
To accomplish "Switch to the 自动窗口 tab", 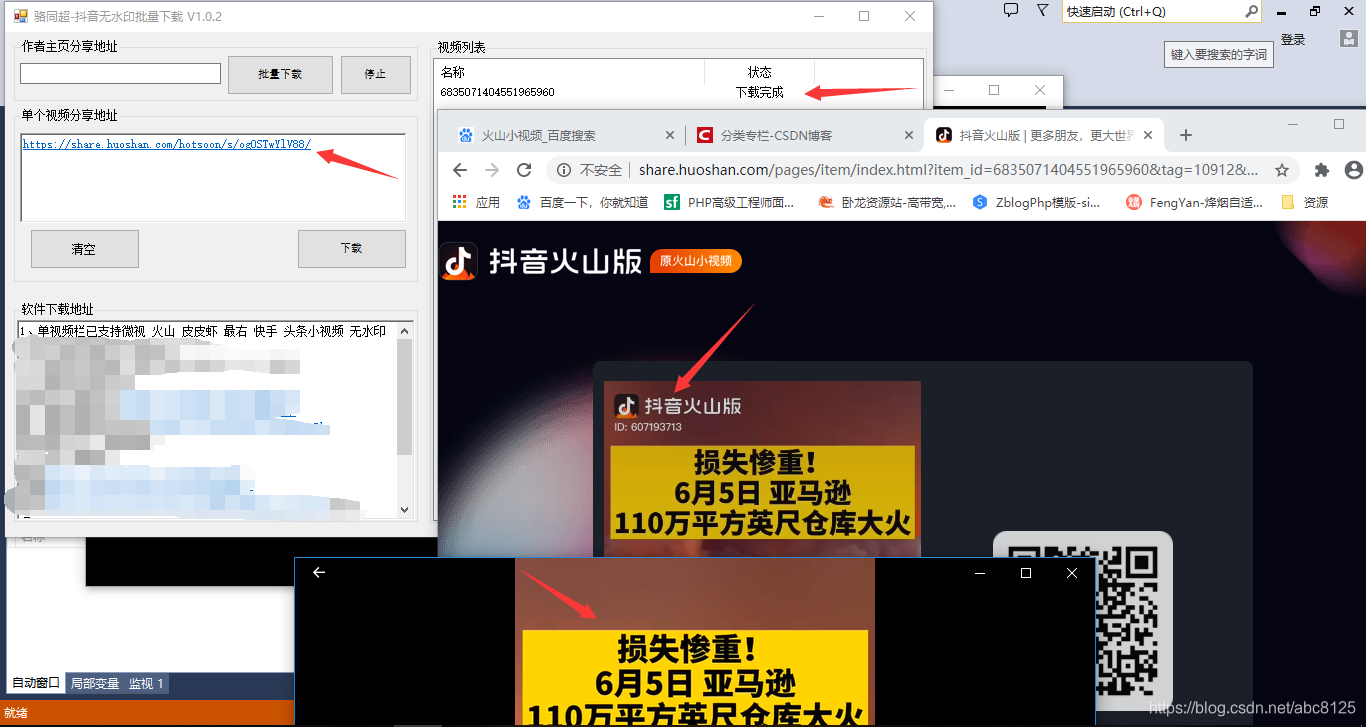I will (36, 684).
